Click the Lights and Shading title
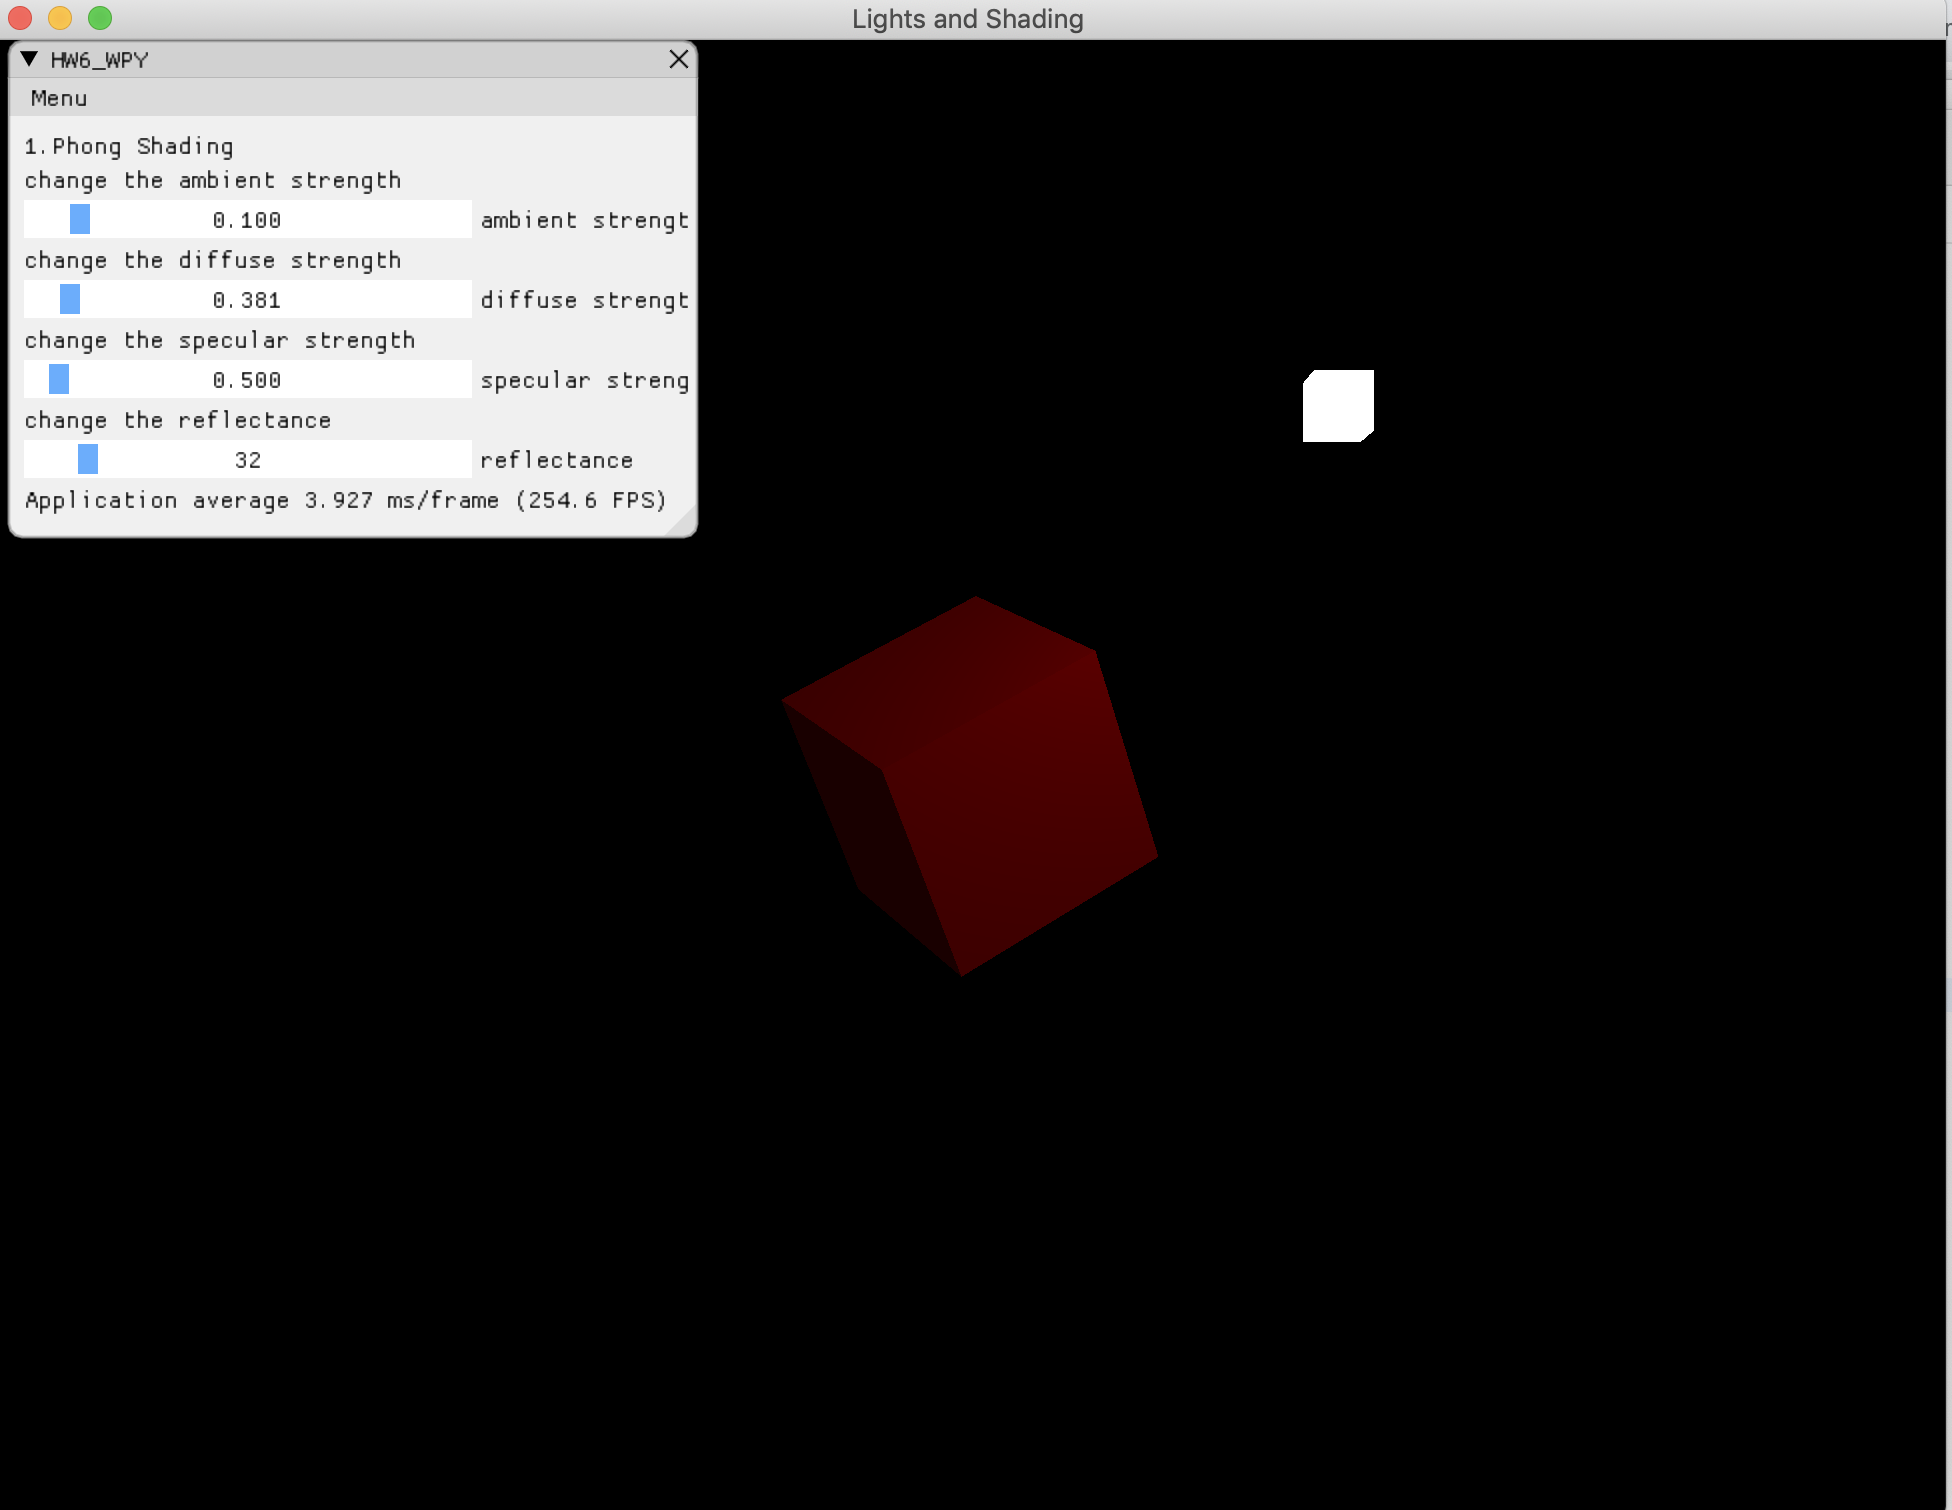Viewport: 1952px width, 1510px height. (x=967, y=19)
